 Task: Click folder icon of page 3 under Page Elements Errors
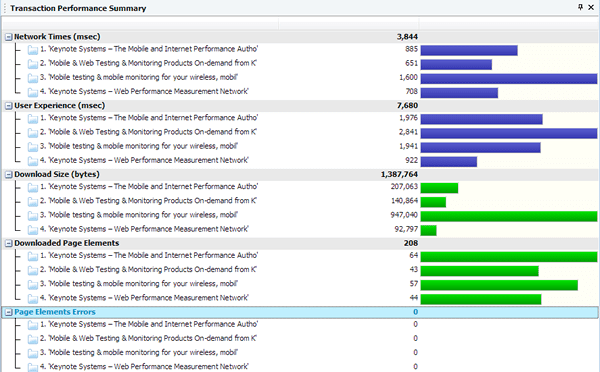tap(33, 354)
